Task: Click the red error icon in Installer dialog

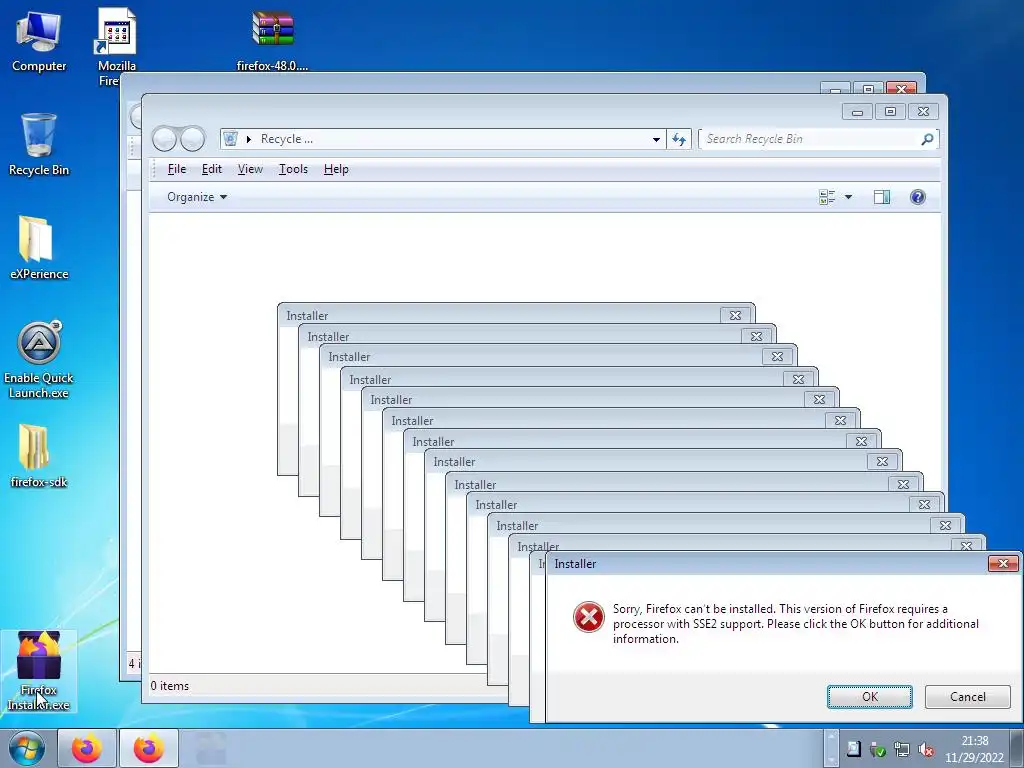Action: 588,617
